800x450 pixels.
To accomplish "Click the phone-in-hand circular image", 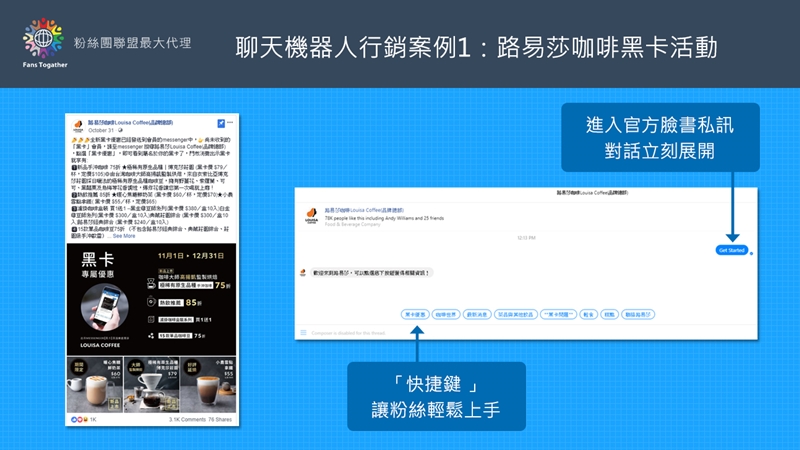I will 105,307.
